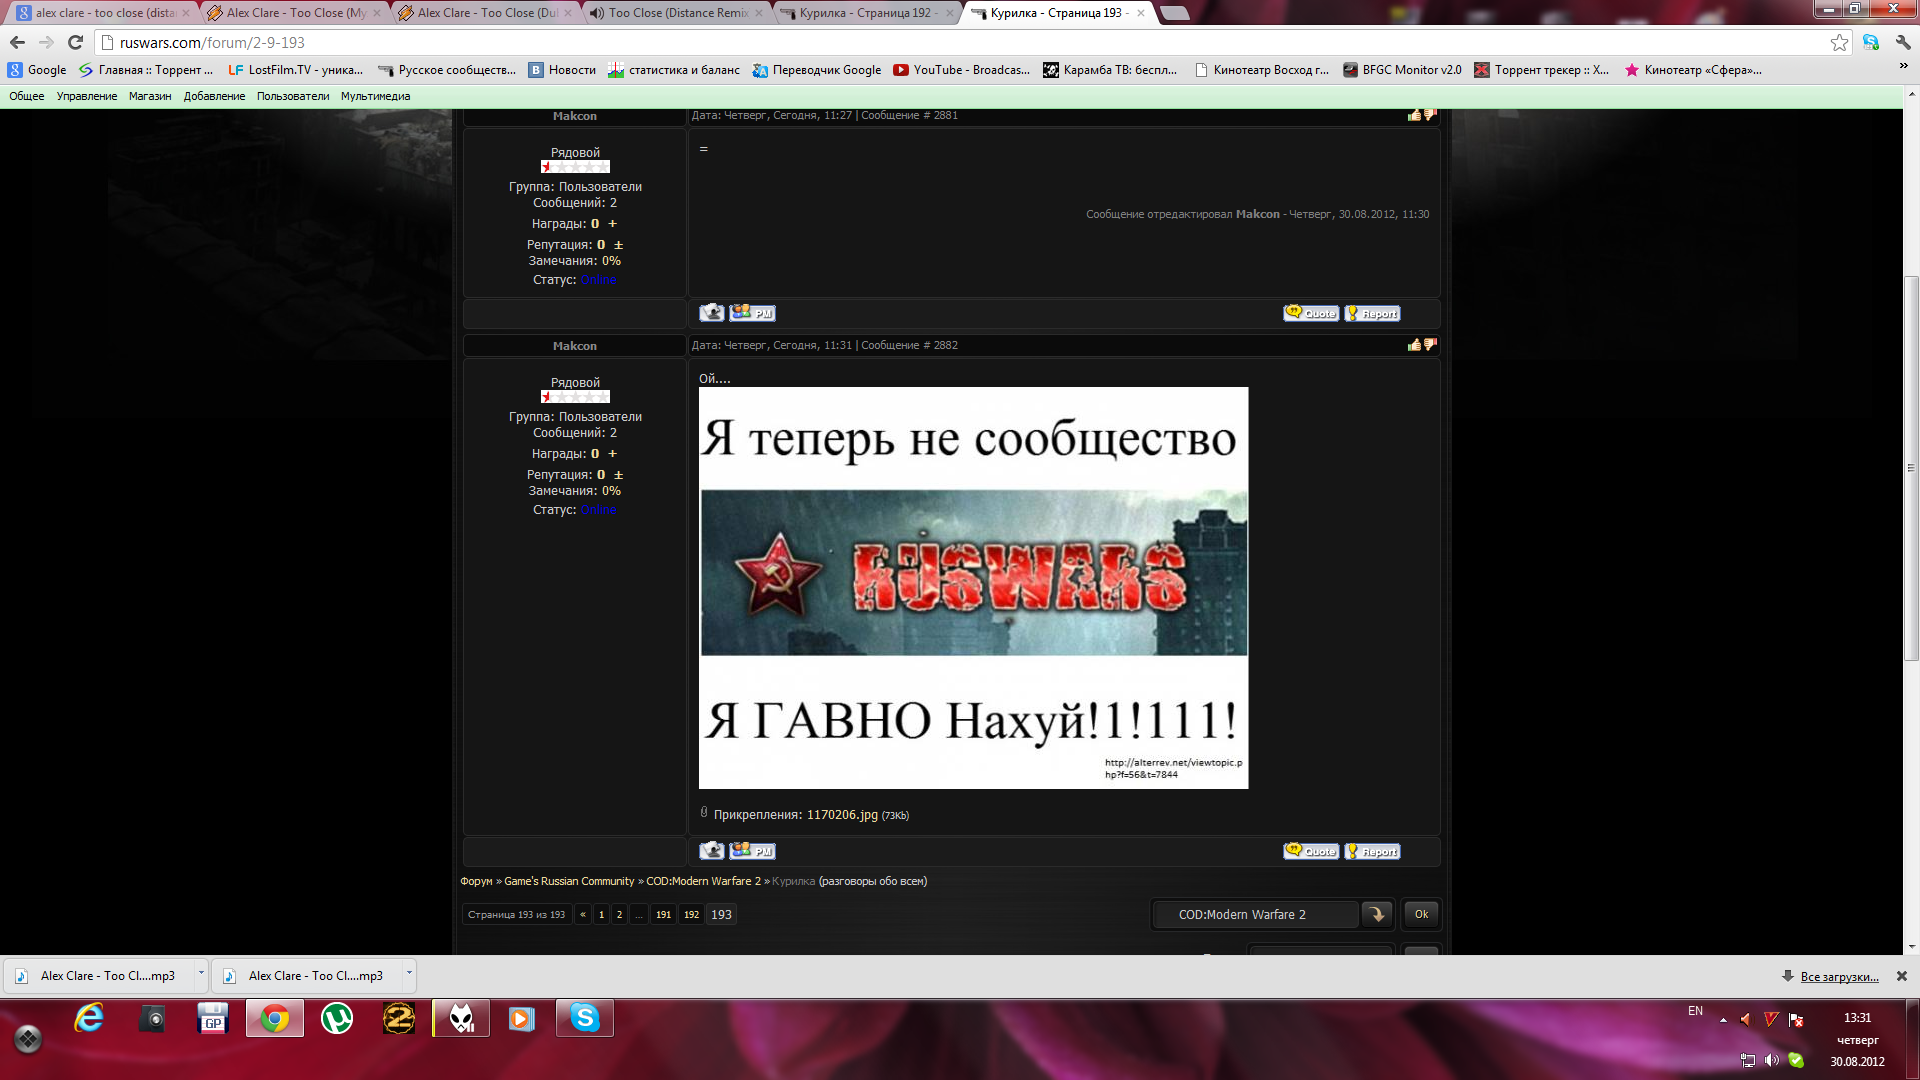
Task: Open second Alex Clare mp3 download dropdown
Action: tap(408, 975)
